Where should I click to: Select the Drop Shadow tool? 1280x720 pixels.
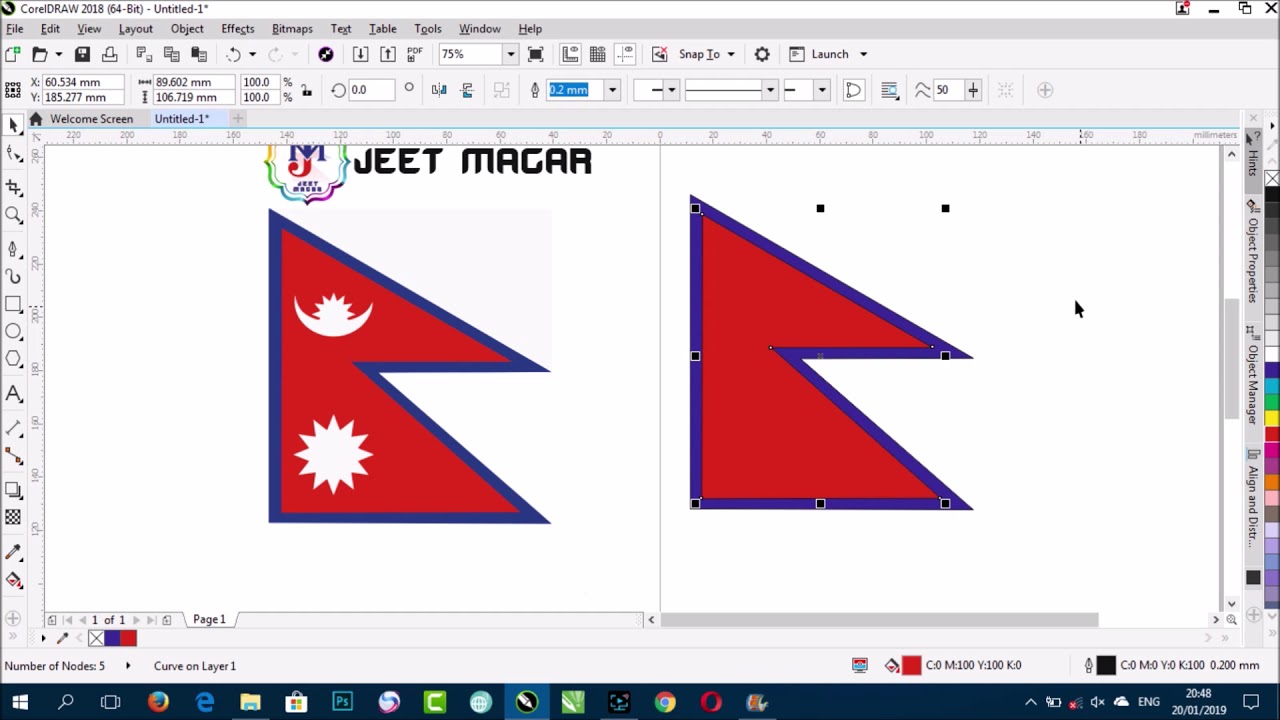tap(14, 490)
